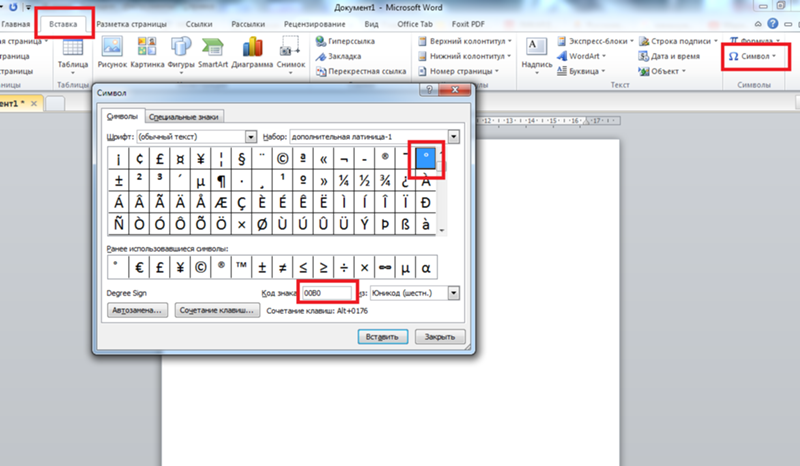800x466 pixels.
Task: Open the Вид tab
Action: pos(371,24)
